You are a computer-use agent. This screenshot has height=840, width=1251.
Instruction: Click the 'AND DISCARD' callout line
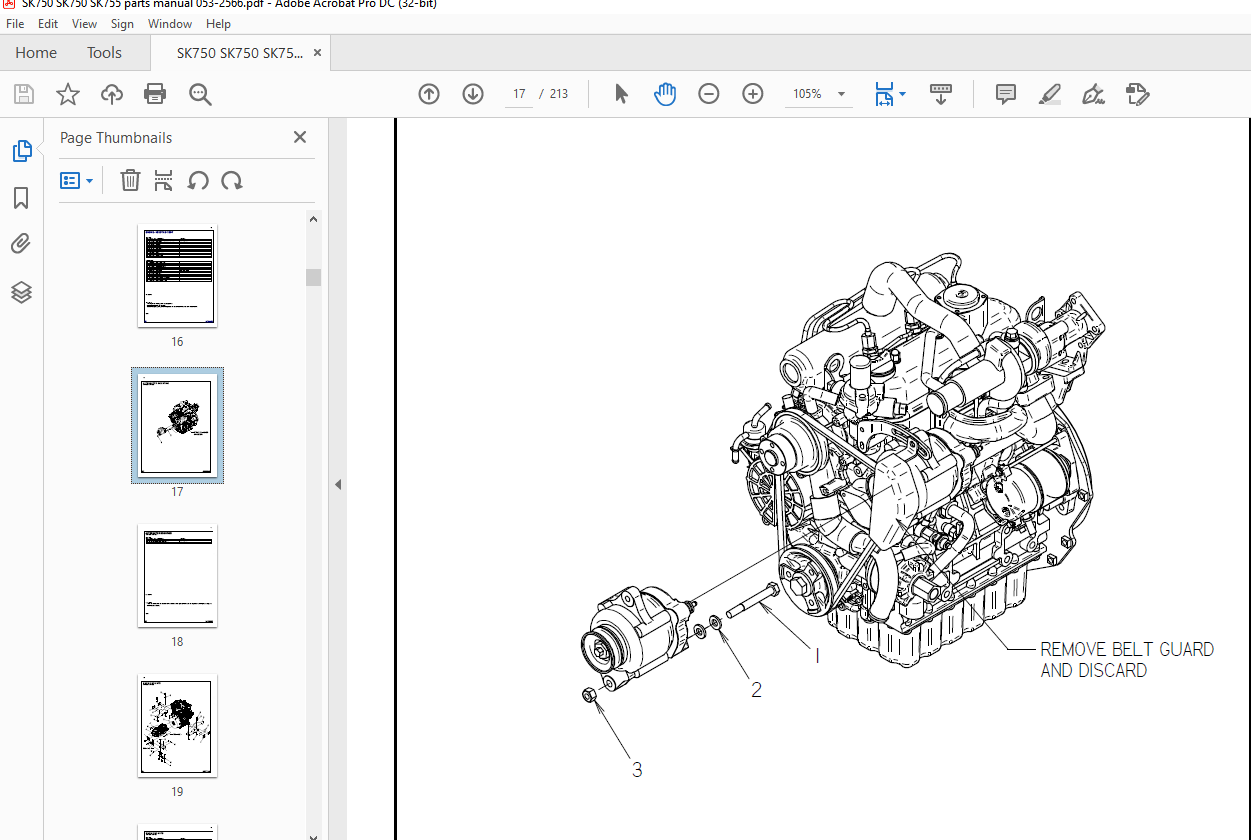click(1094, 670)
